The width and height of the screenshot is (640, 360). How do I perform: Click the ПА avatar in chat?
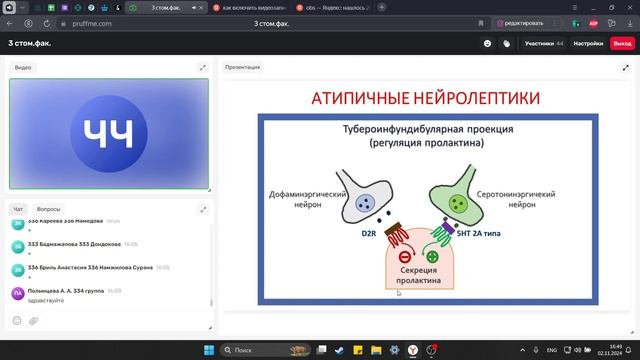pyautogui.click(x=18, y=293)
